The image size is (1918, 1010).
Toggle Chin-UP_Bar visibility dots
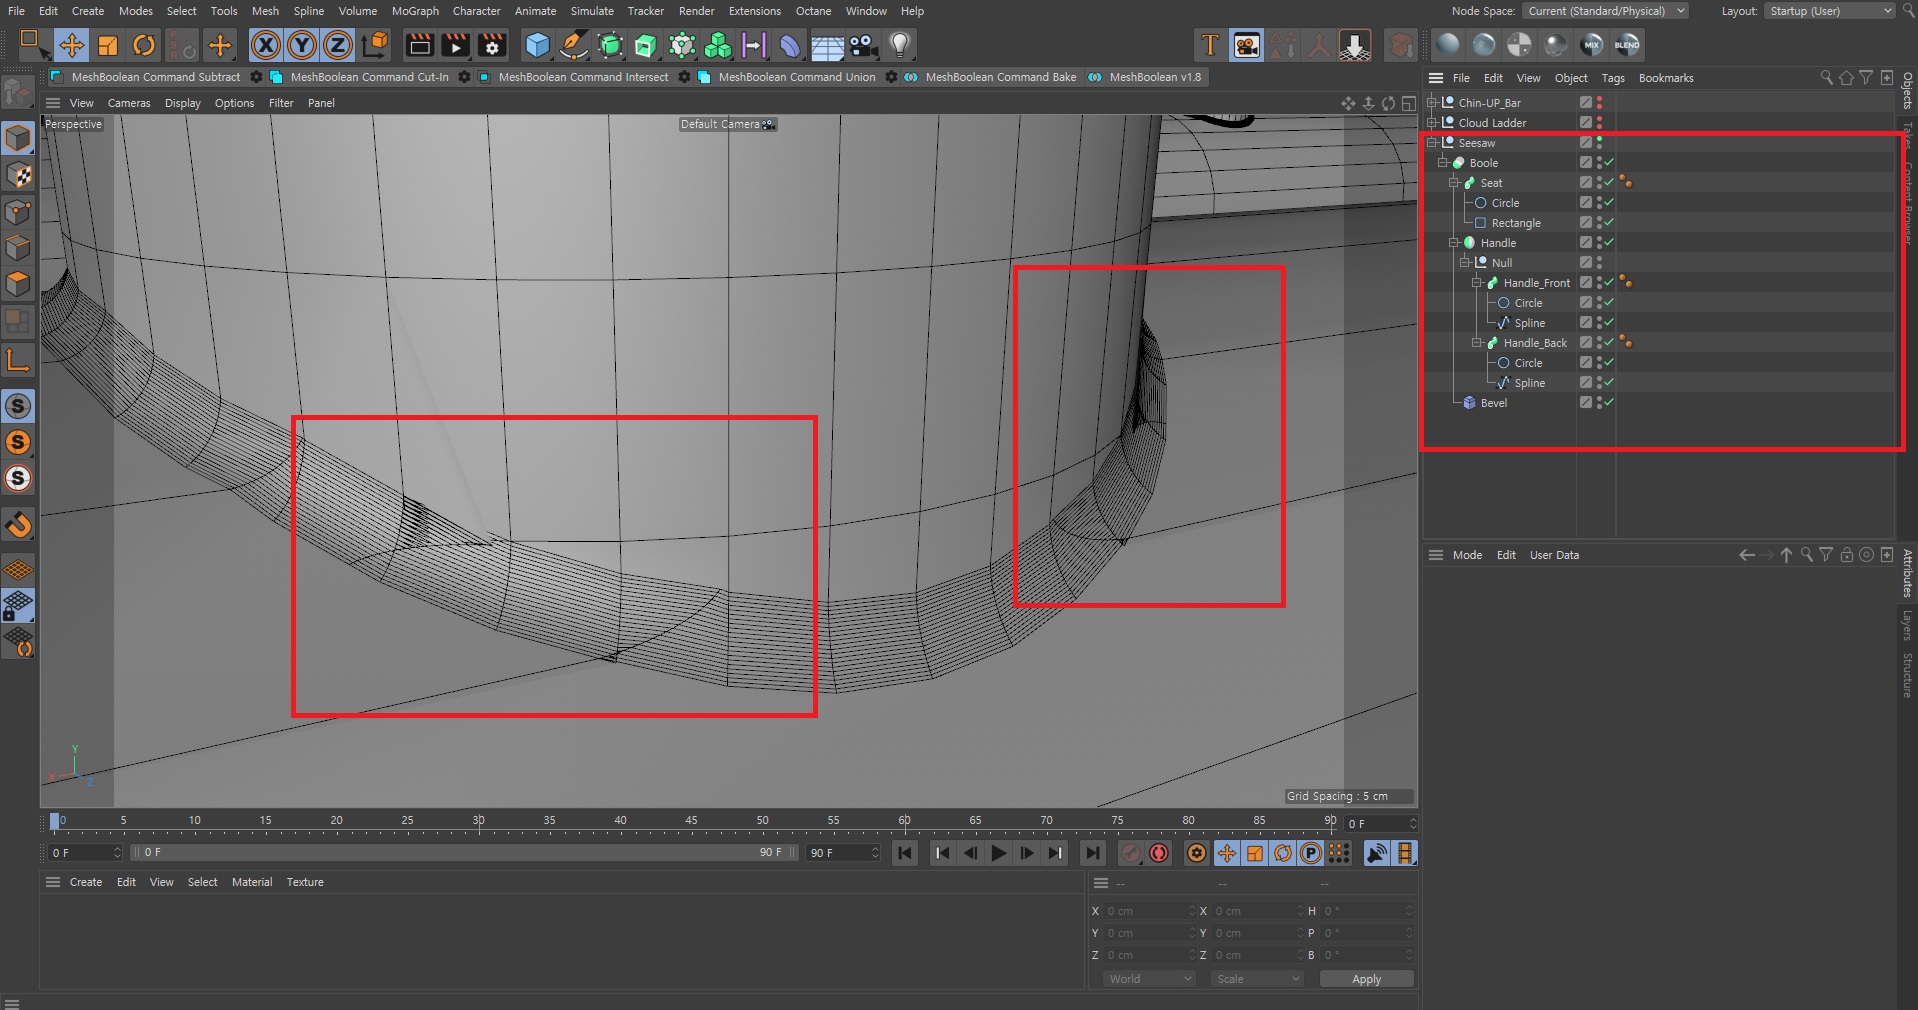coord(1599,103)
